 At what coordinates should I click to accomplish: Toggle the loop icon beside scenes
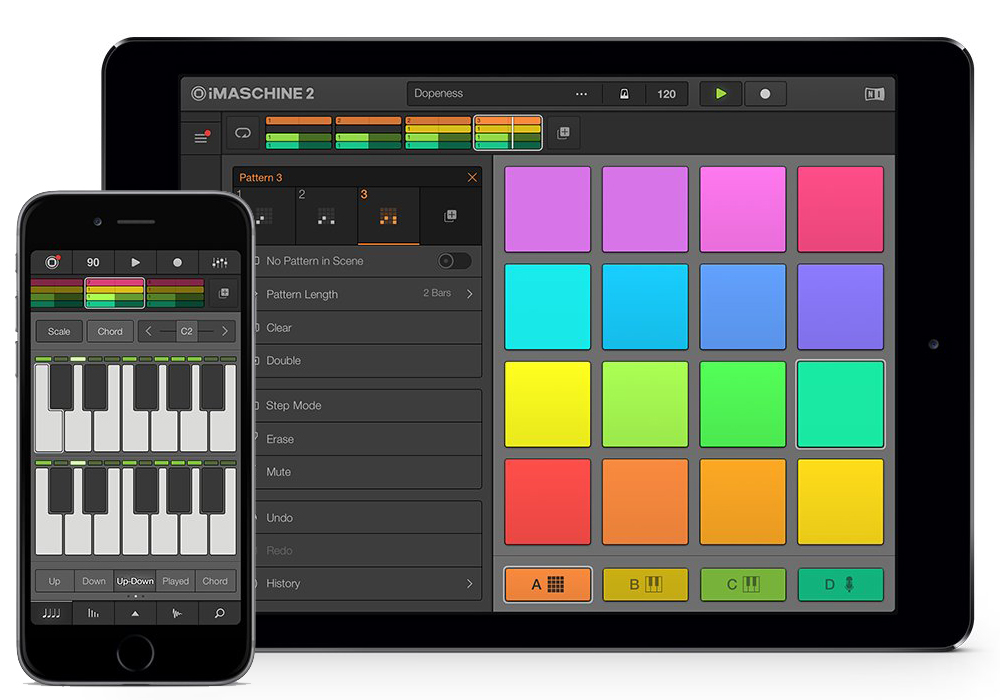[242, 133]
